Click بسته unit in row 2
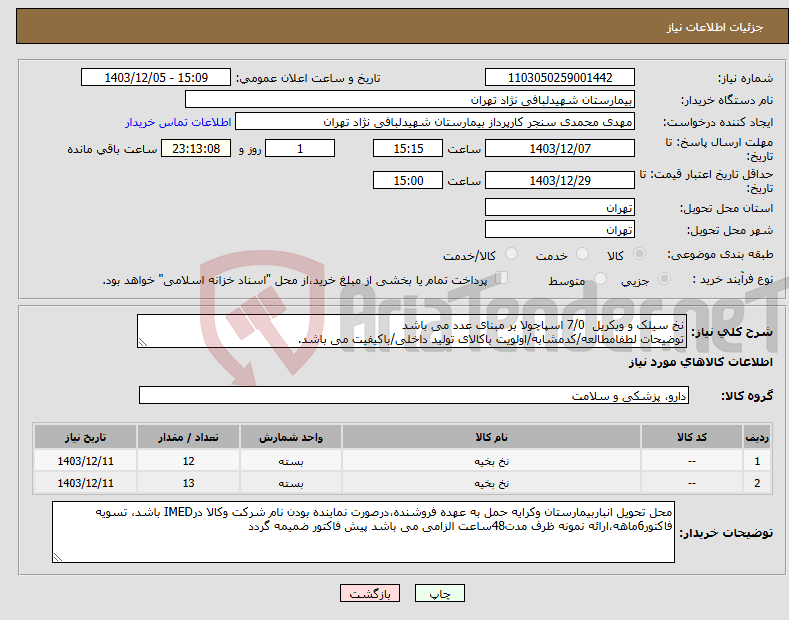Image resolution: width=789 pixels, height=620 pixels. [290, 483]
